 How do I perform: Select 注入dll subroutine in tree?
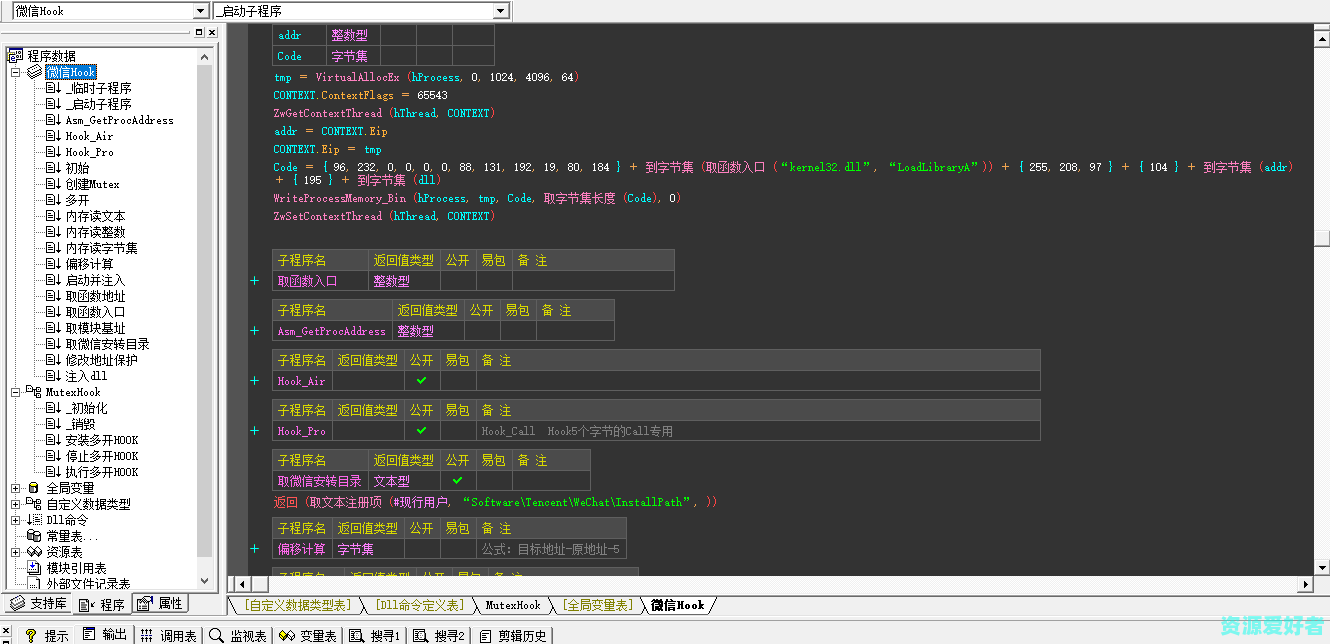point(86,376)
